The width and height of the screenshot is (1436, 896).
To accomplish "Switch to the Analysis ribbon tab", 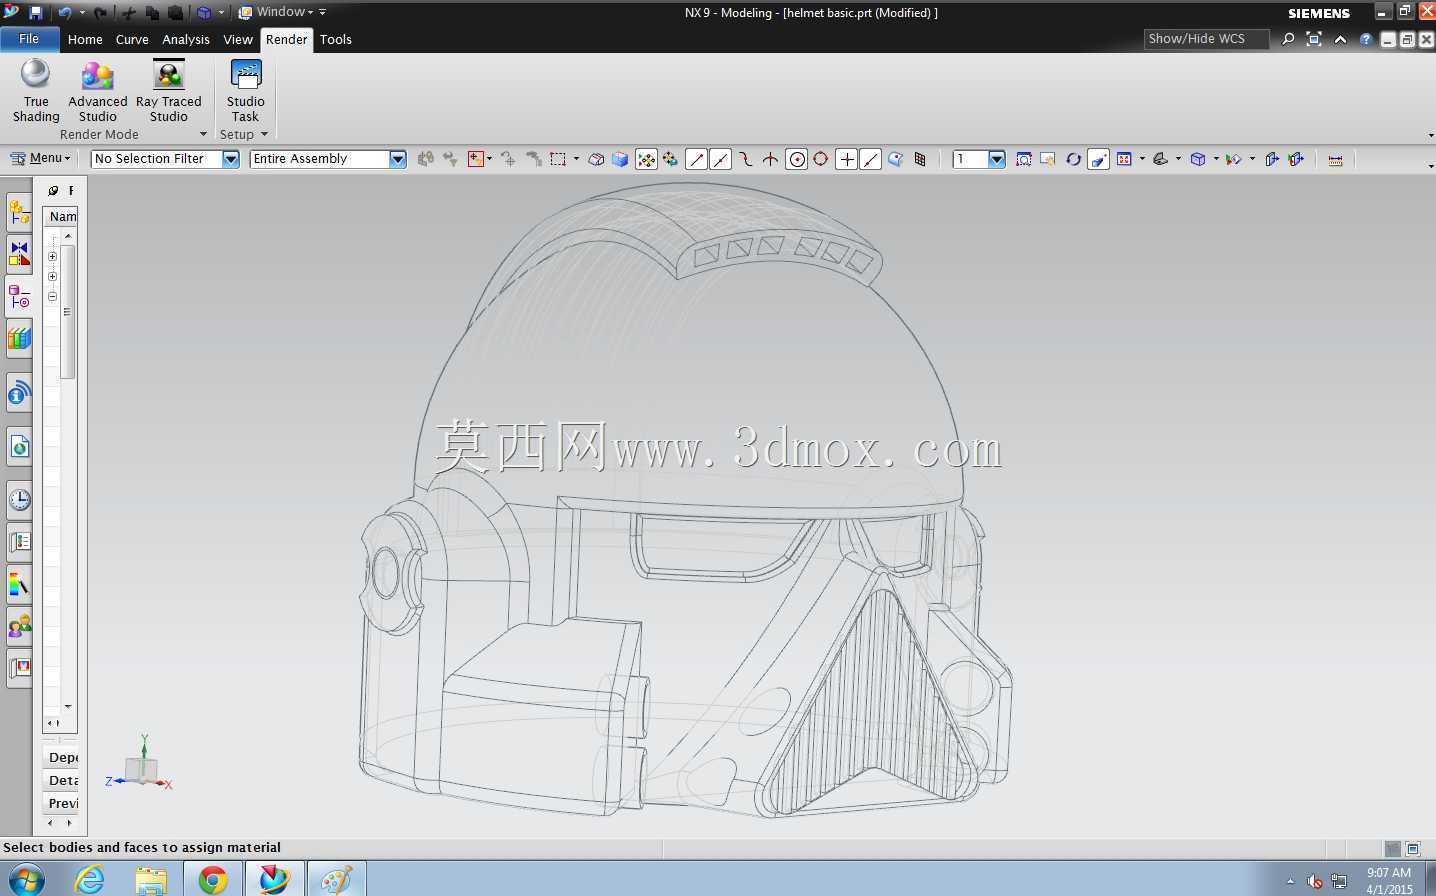I will point(186,39).
